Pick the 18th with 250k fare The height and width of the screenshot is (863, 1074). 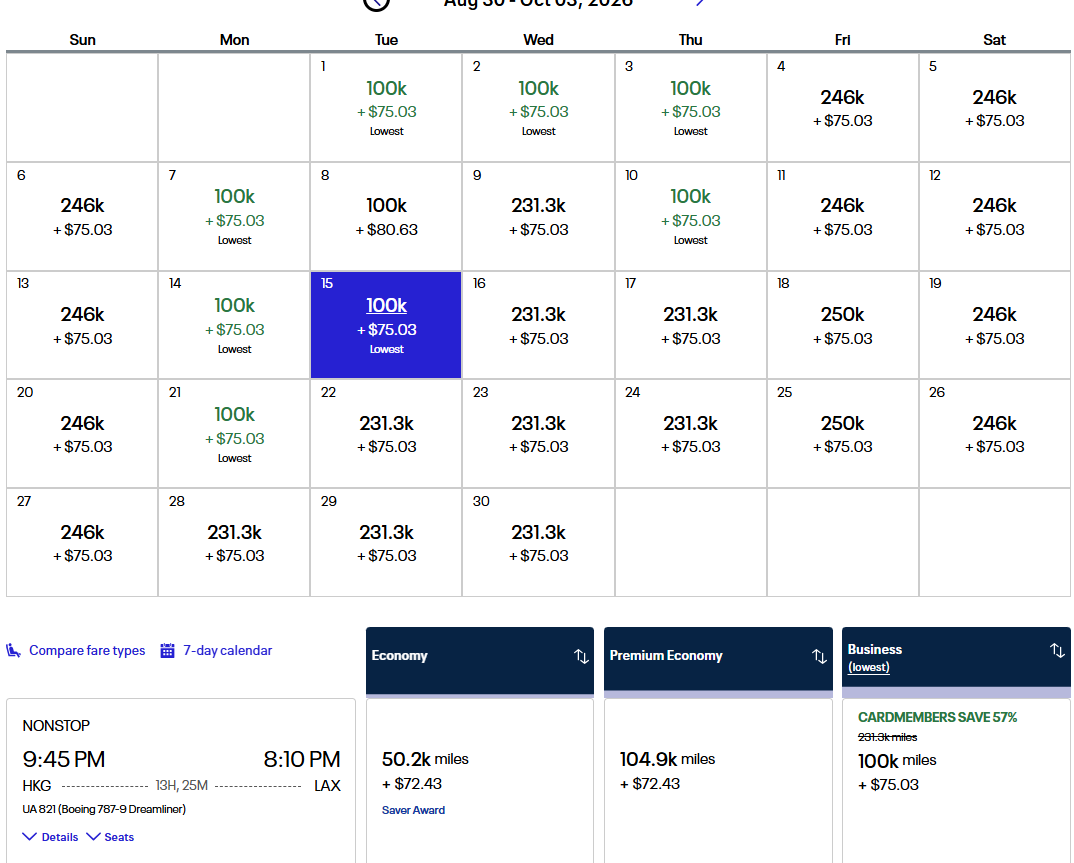click(x=842, y=325)
